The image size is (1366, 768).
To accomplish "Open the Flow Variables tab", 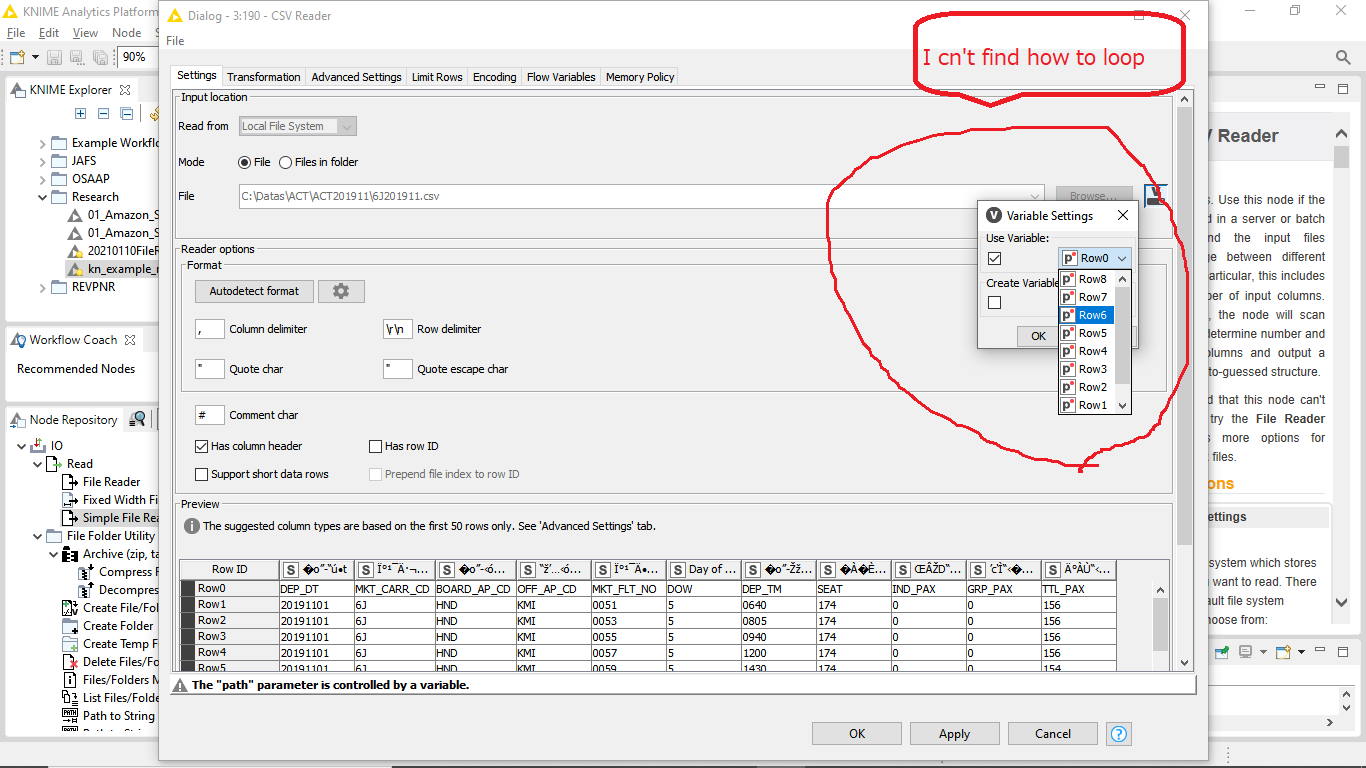I will coord(561,77).
